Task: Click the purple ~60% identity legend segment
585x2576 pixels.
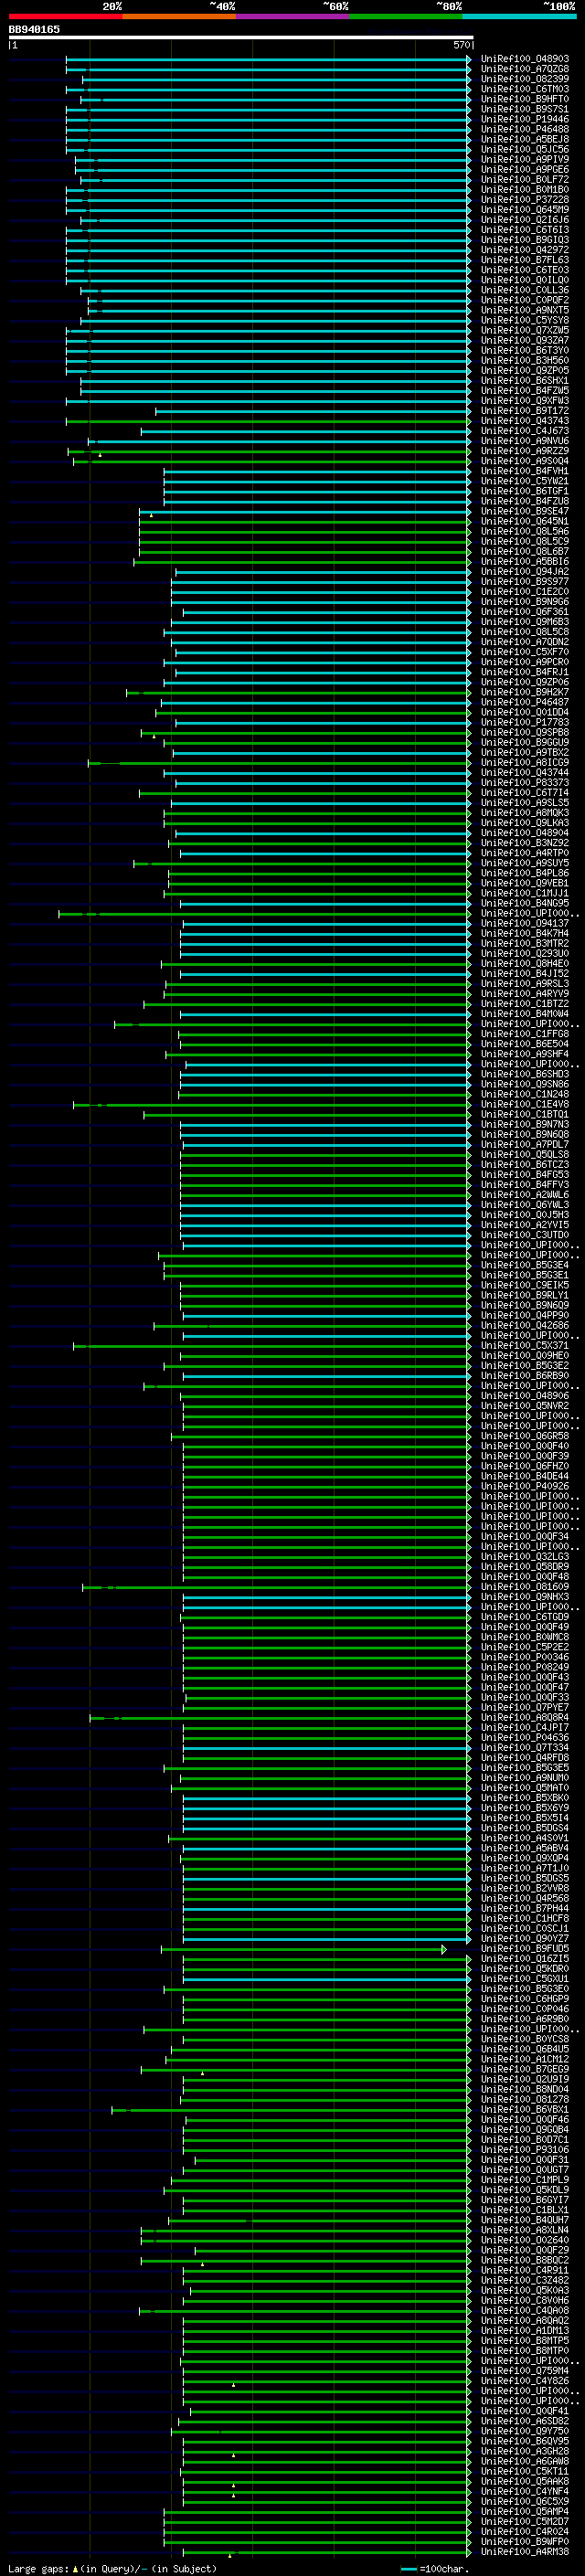Action: click(292, 16)
